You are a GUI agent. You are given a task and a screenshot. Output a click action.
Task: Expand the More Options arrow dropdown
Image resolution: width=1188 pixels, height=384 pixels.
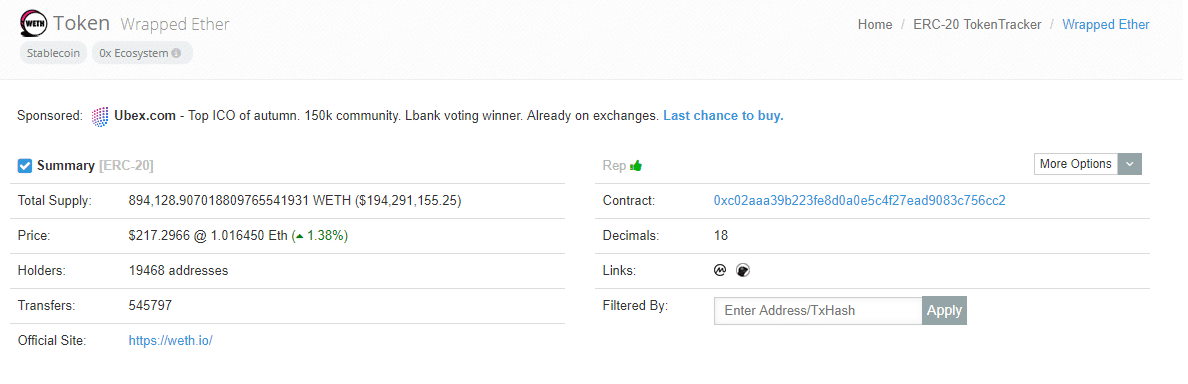coord(1130,164)
